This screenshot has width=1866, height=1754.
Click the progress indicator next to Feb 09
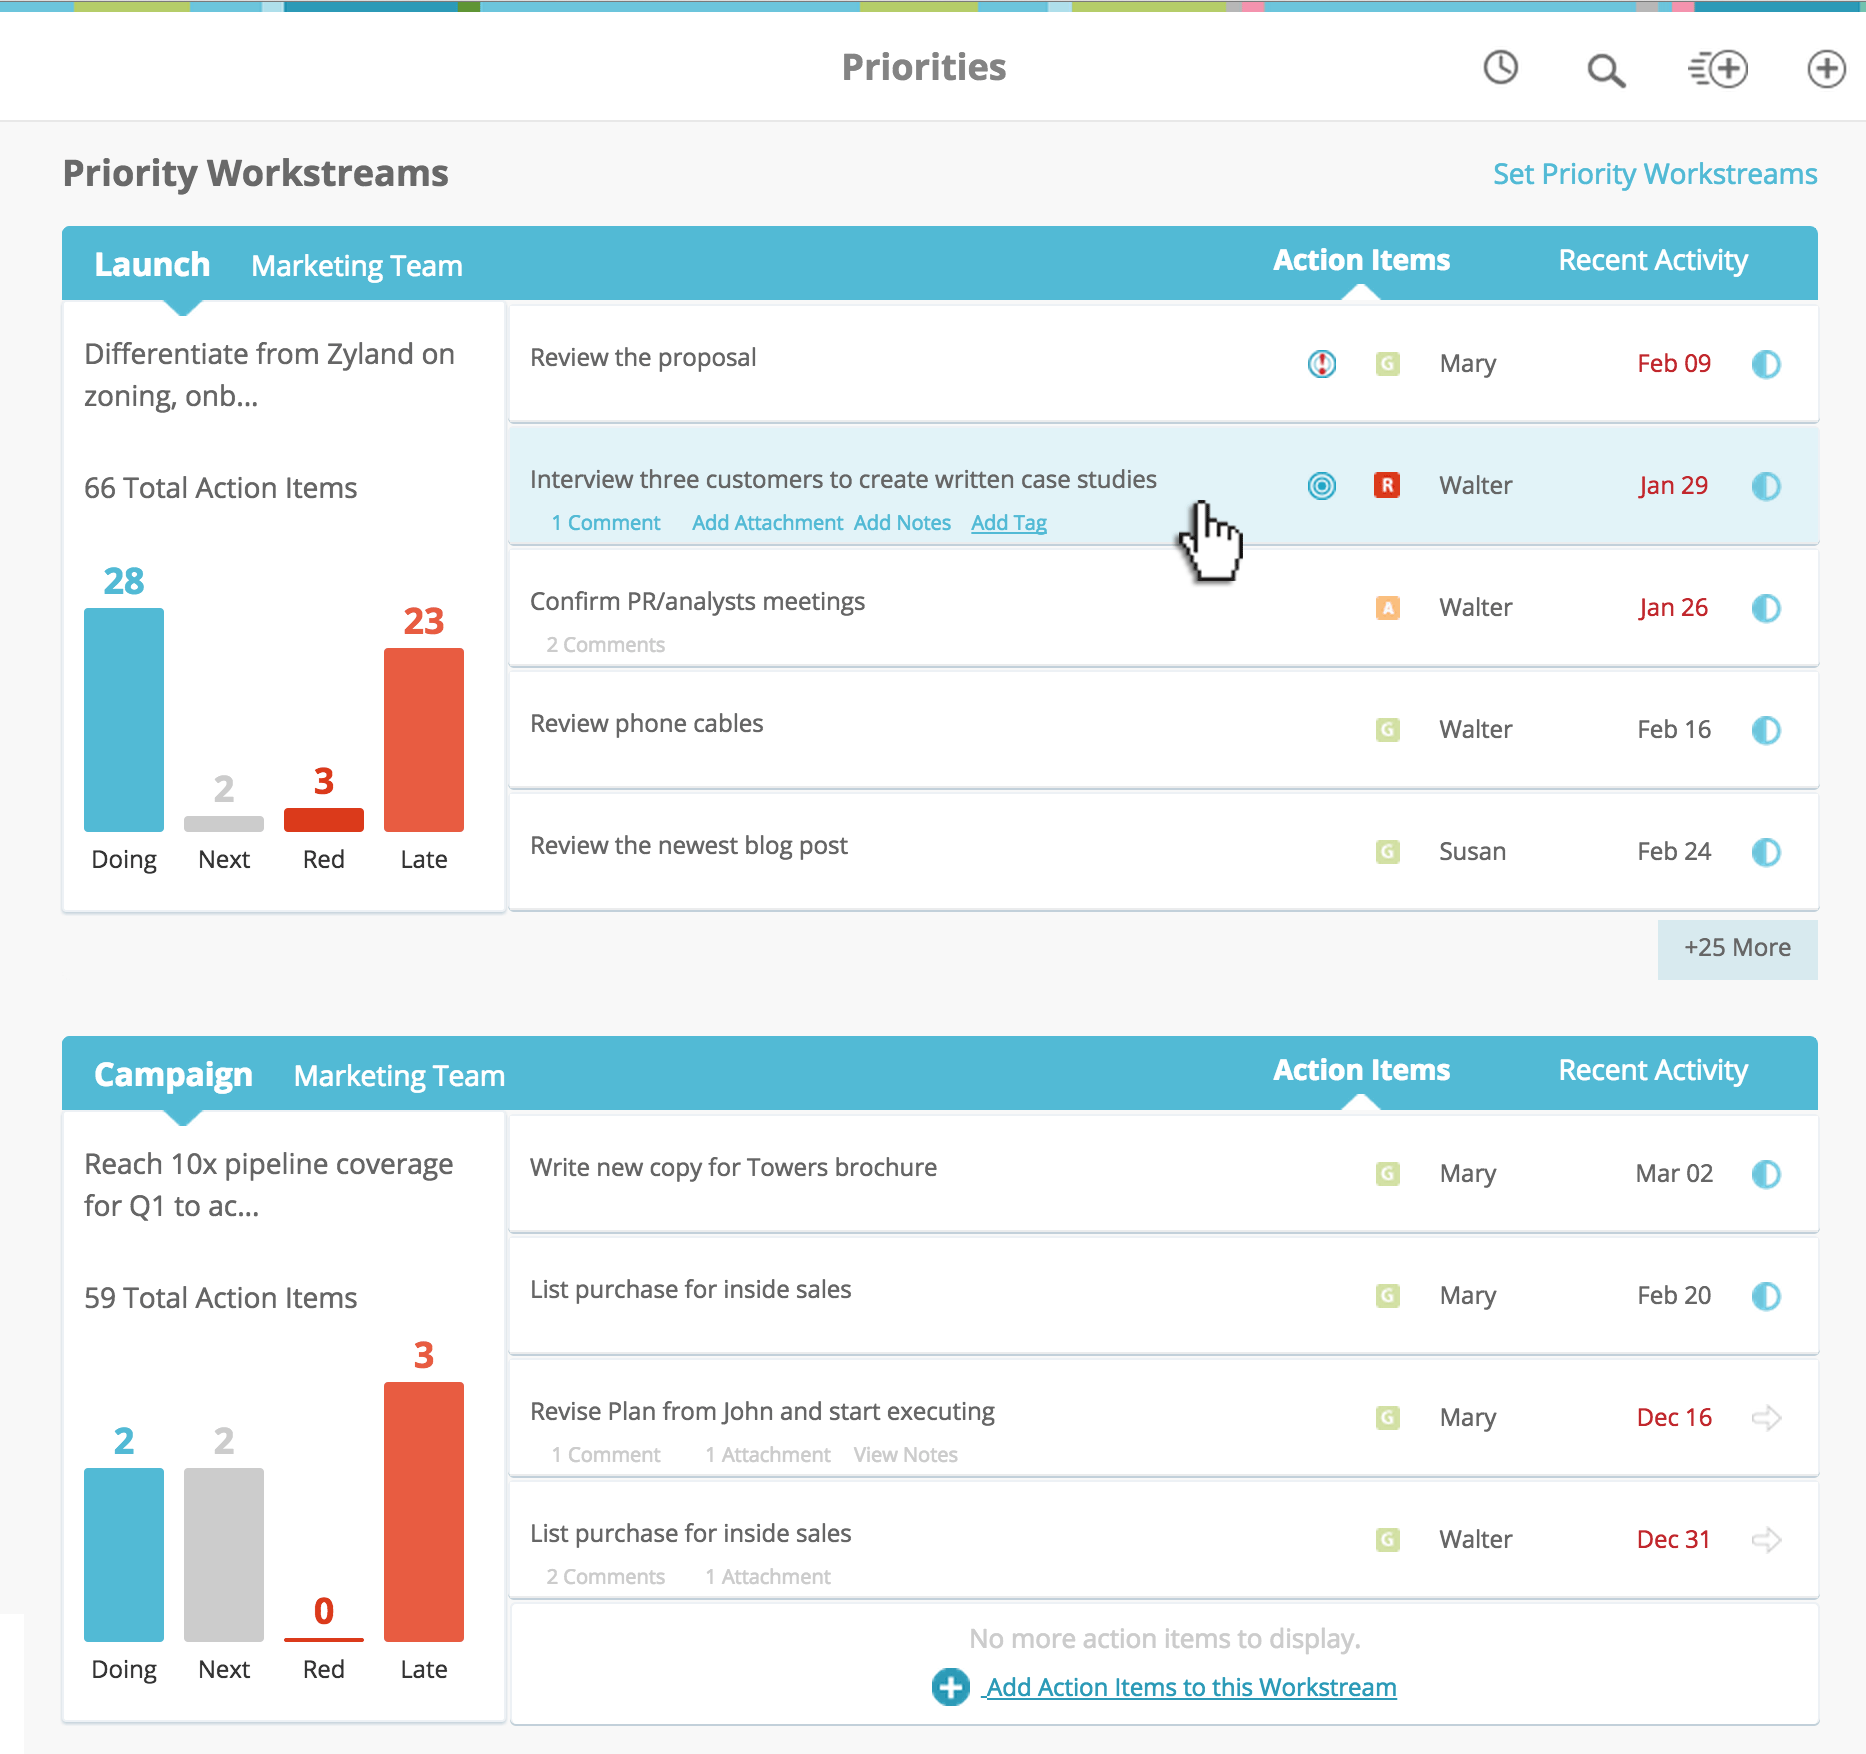pyautogui.click(x=1766, y=364)
